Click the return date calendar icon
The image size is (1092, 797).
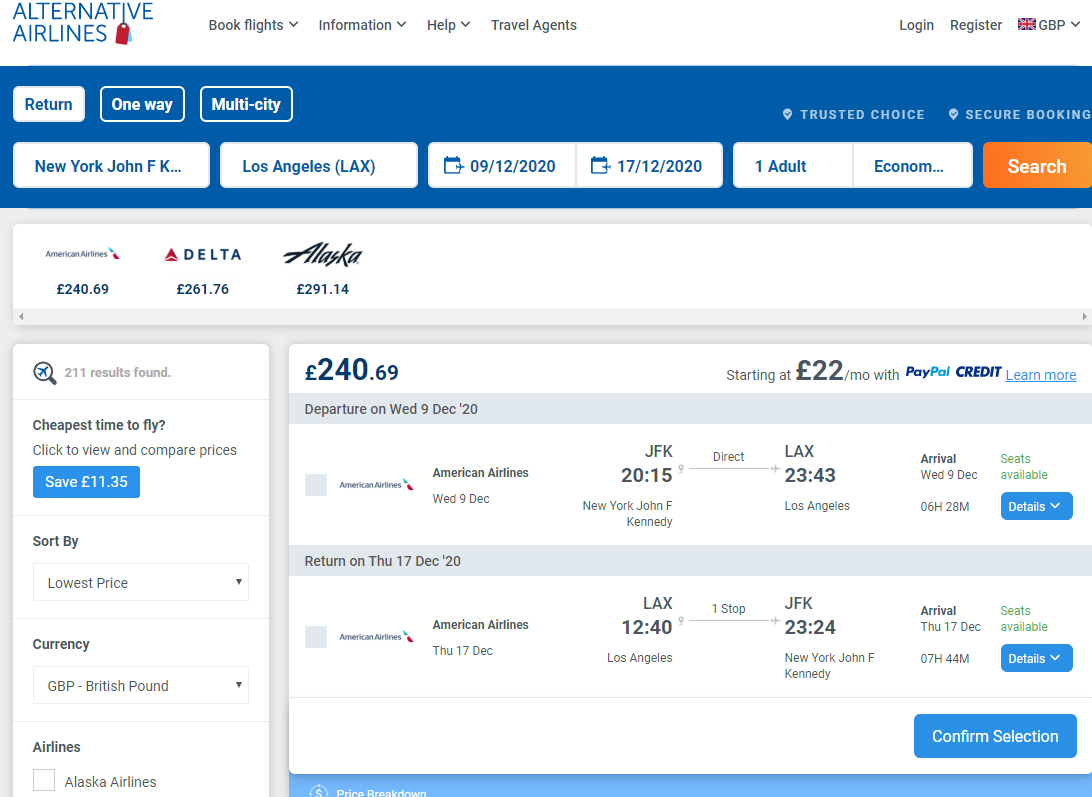pos(600,166)
